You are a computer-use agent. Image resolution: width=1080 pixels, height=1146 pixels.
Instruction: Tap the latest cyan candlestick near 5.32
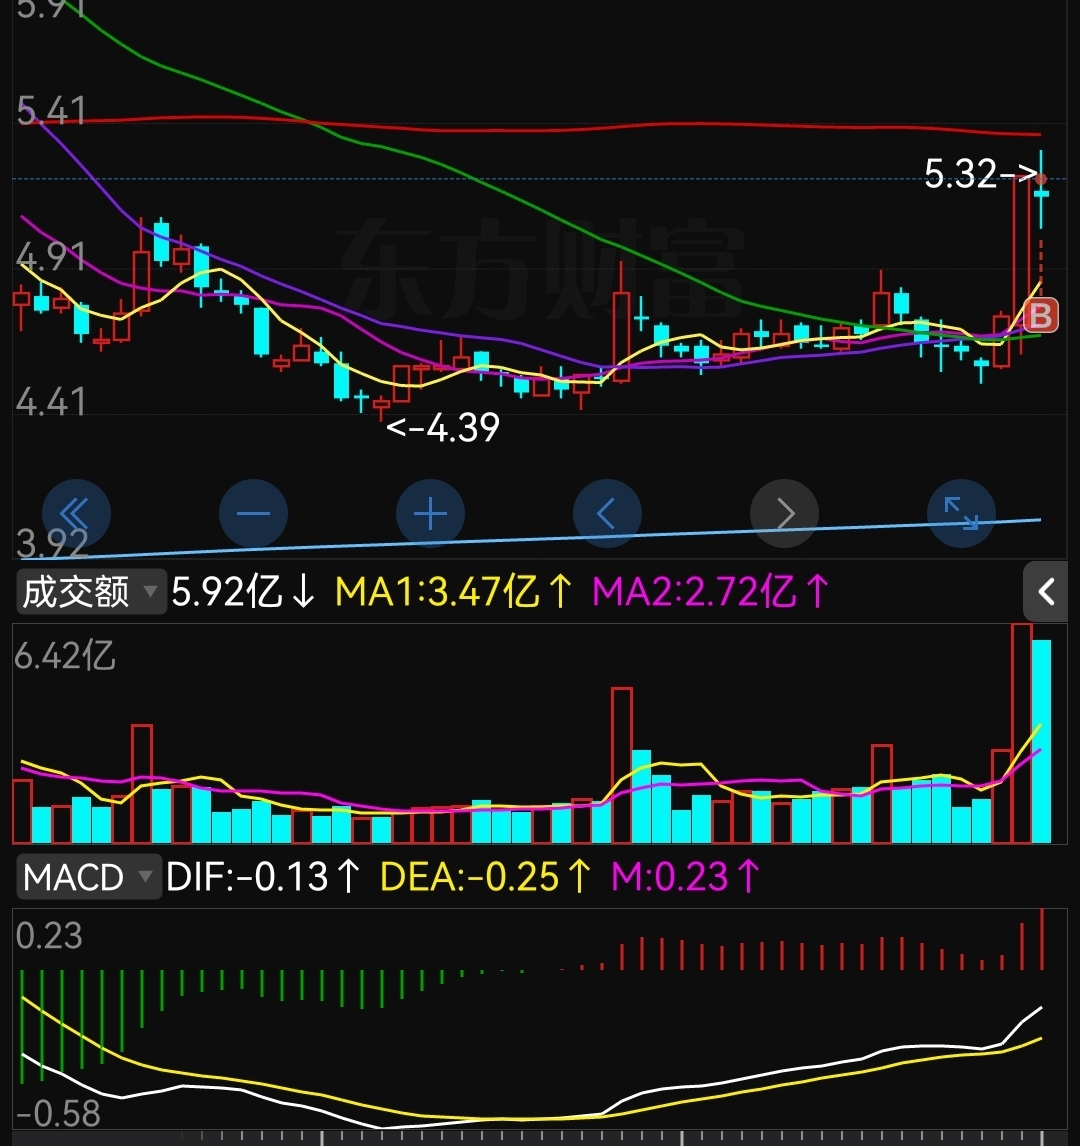click(x=1041, y=190)
